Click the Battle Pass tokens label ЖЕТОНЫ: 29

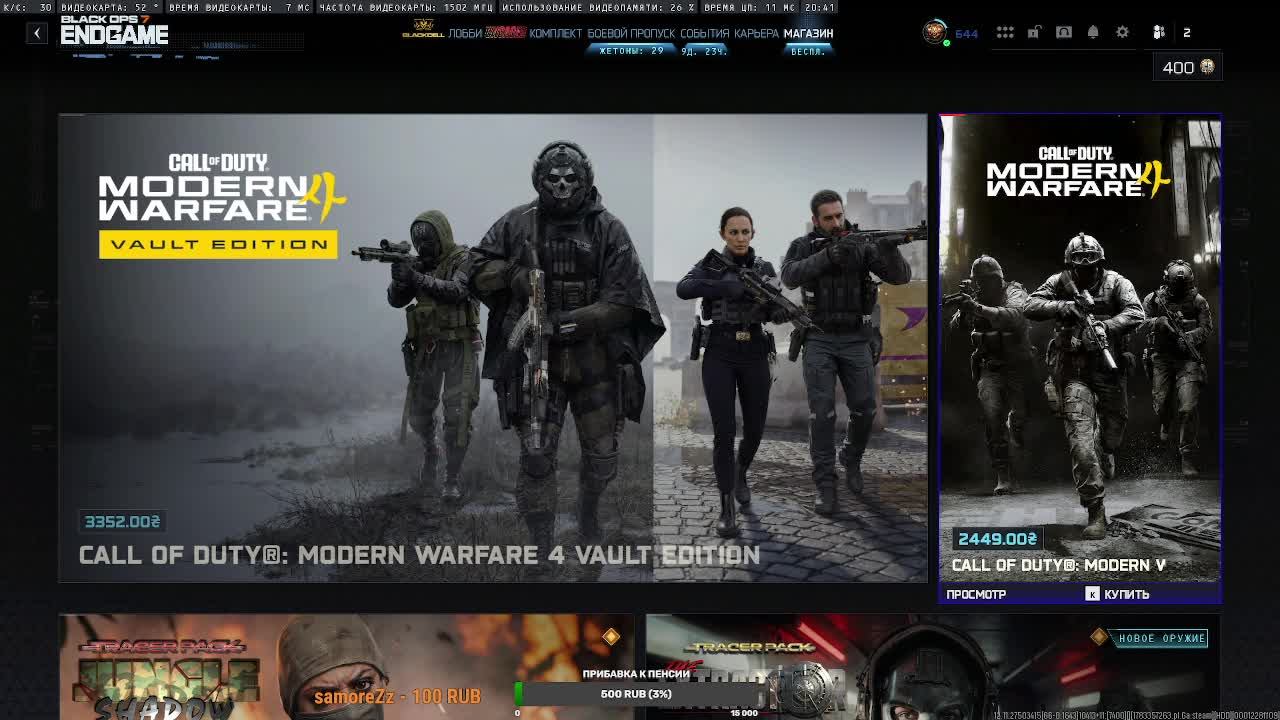pyautogui.click(x=631, y=51)
